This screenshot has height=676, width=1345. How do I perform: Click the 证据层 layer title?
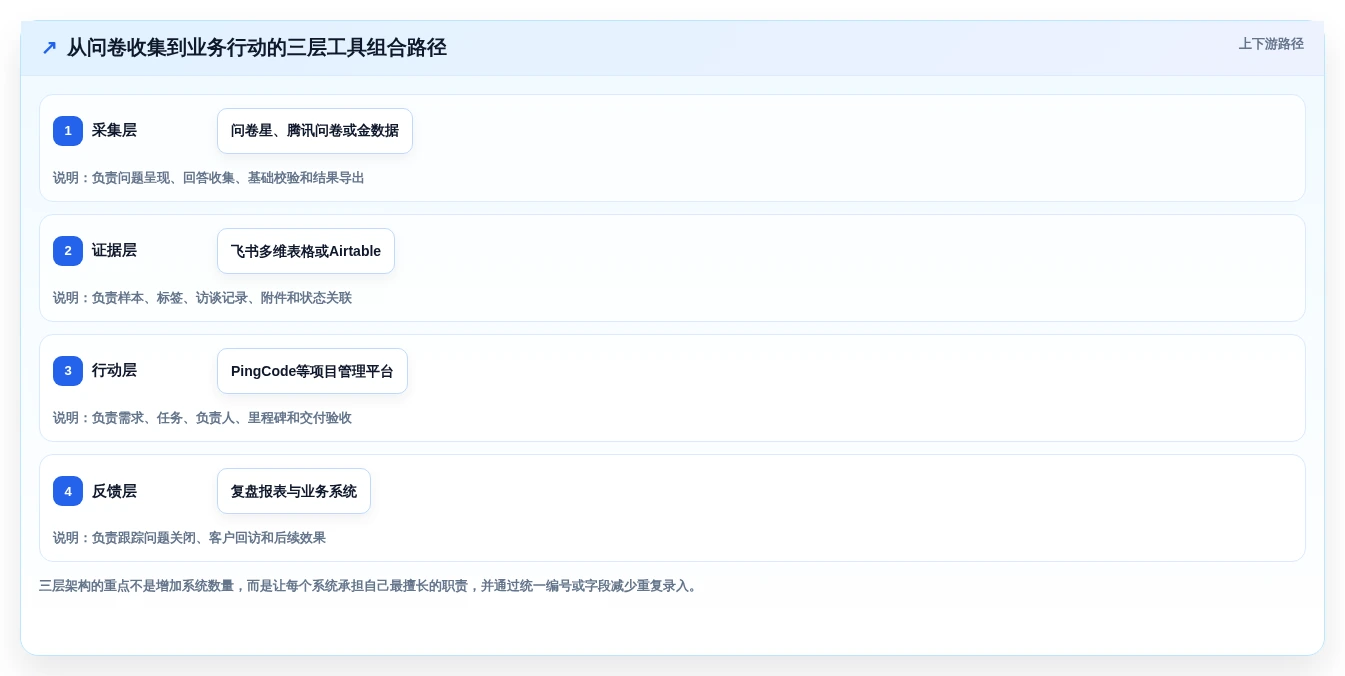click(114, 250)
